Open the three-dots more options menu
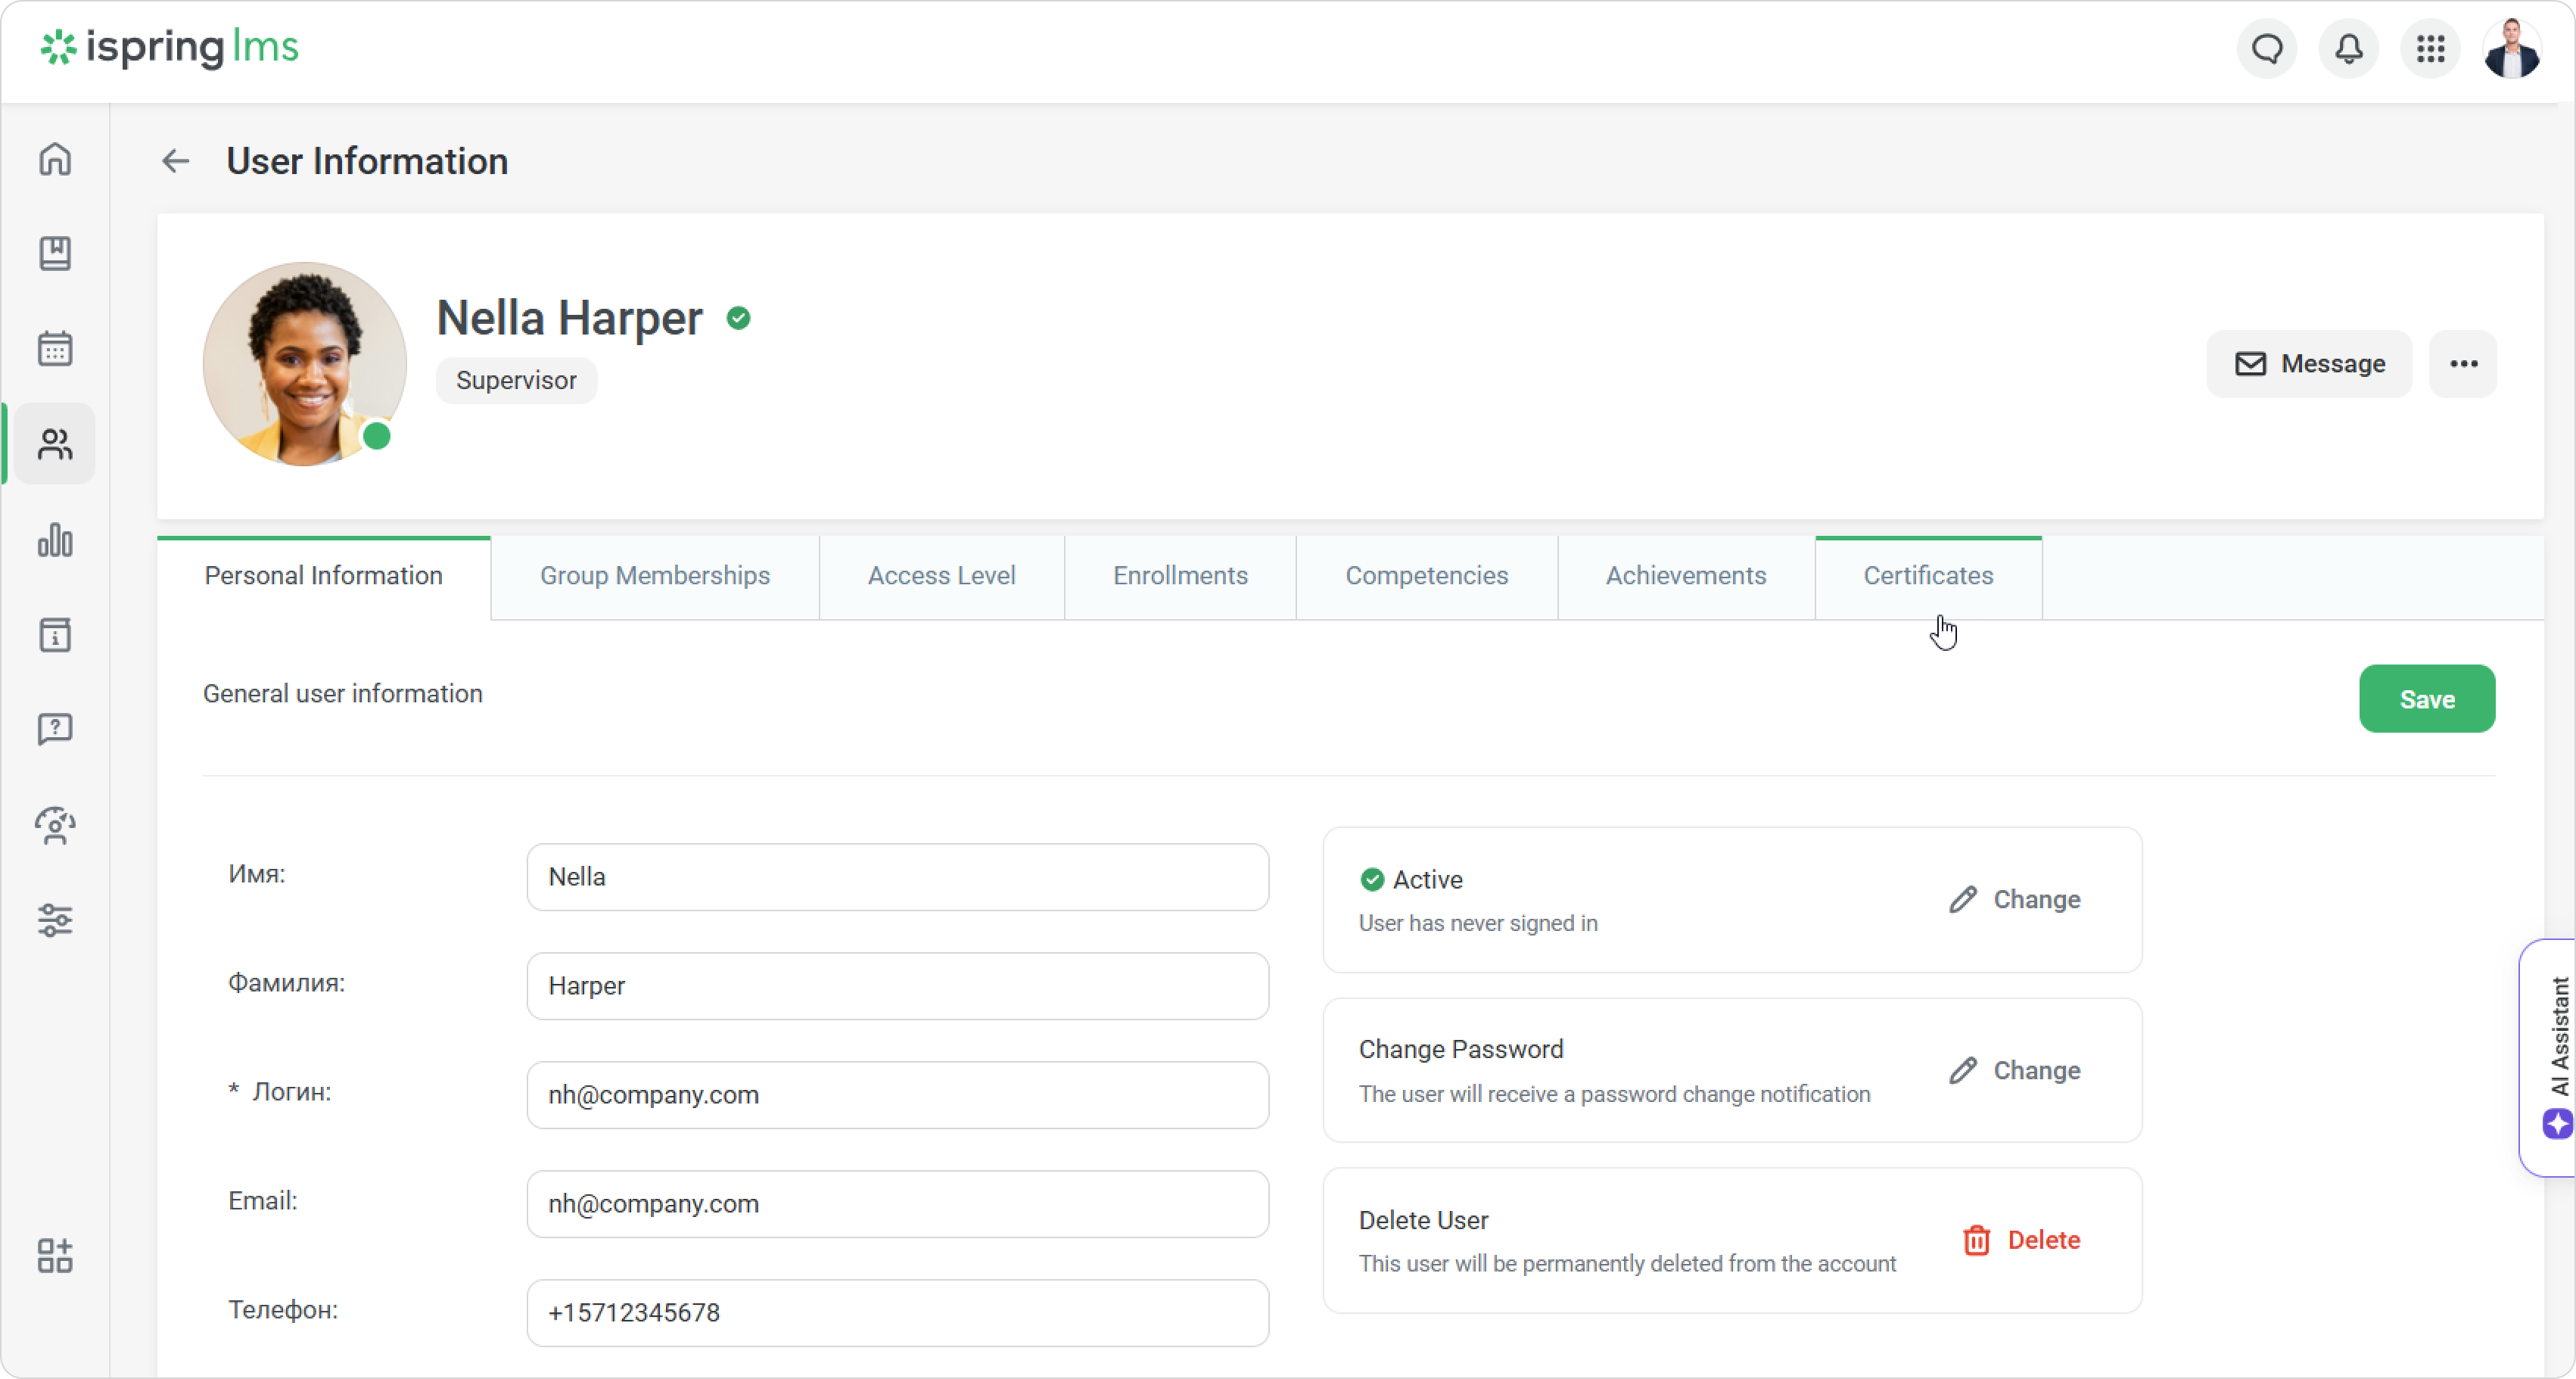 click(2463, 364)
